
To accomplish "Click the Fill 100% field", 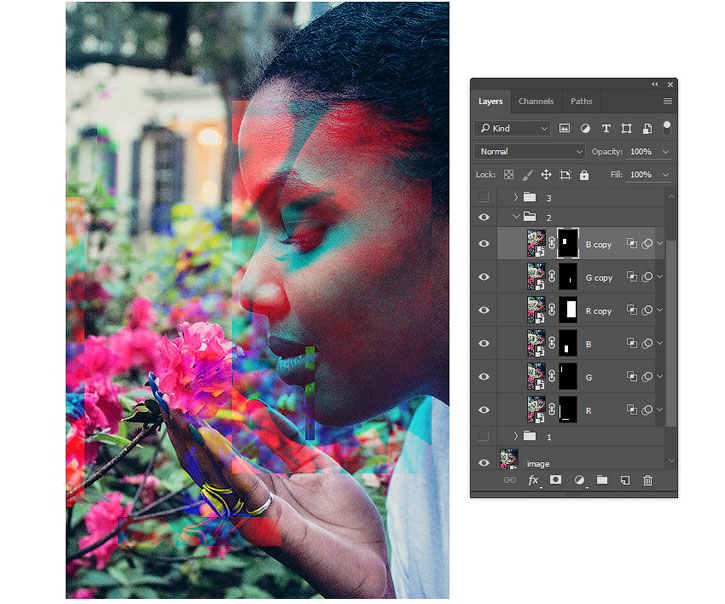I will pos(641,174).
